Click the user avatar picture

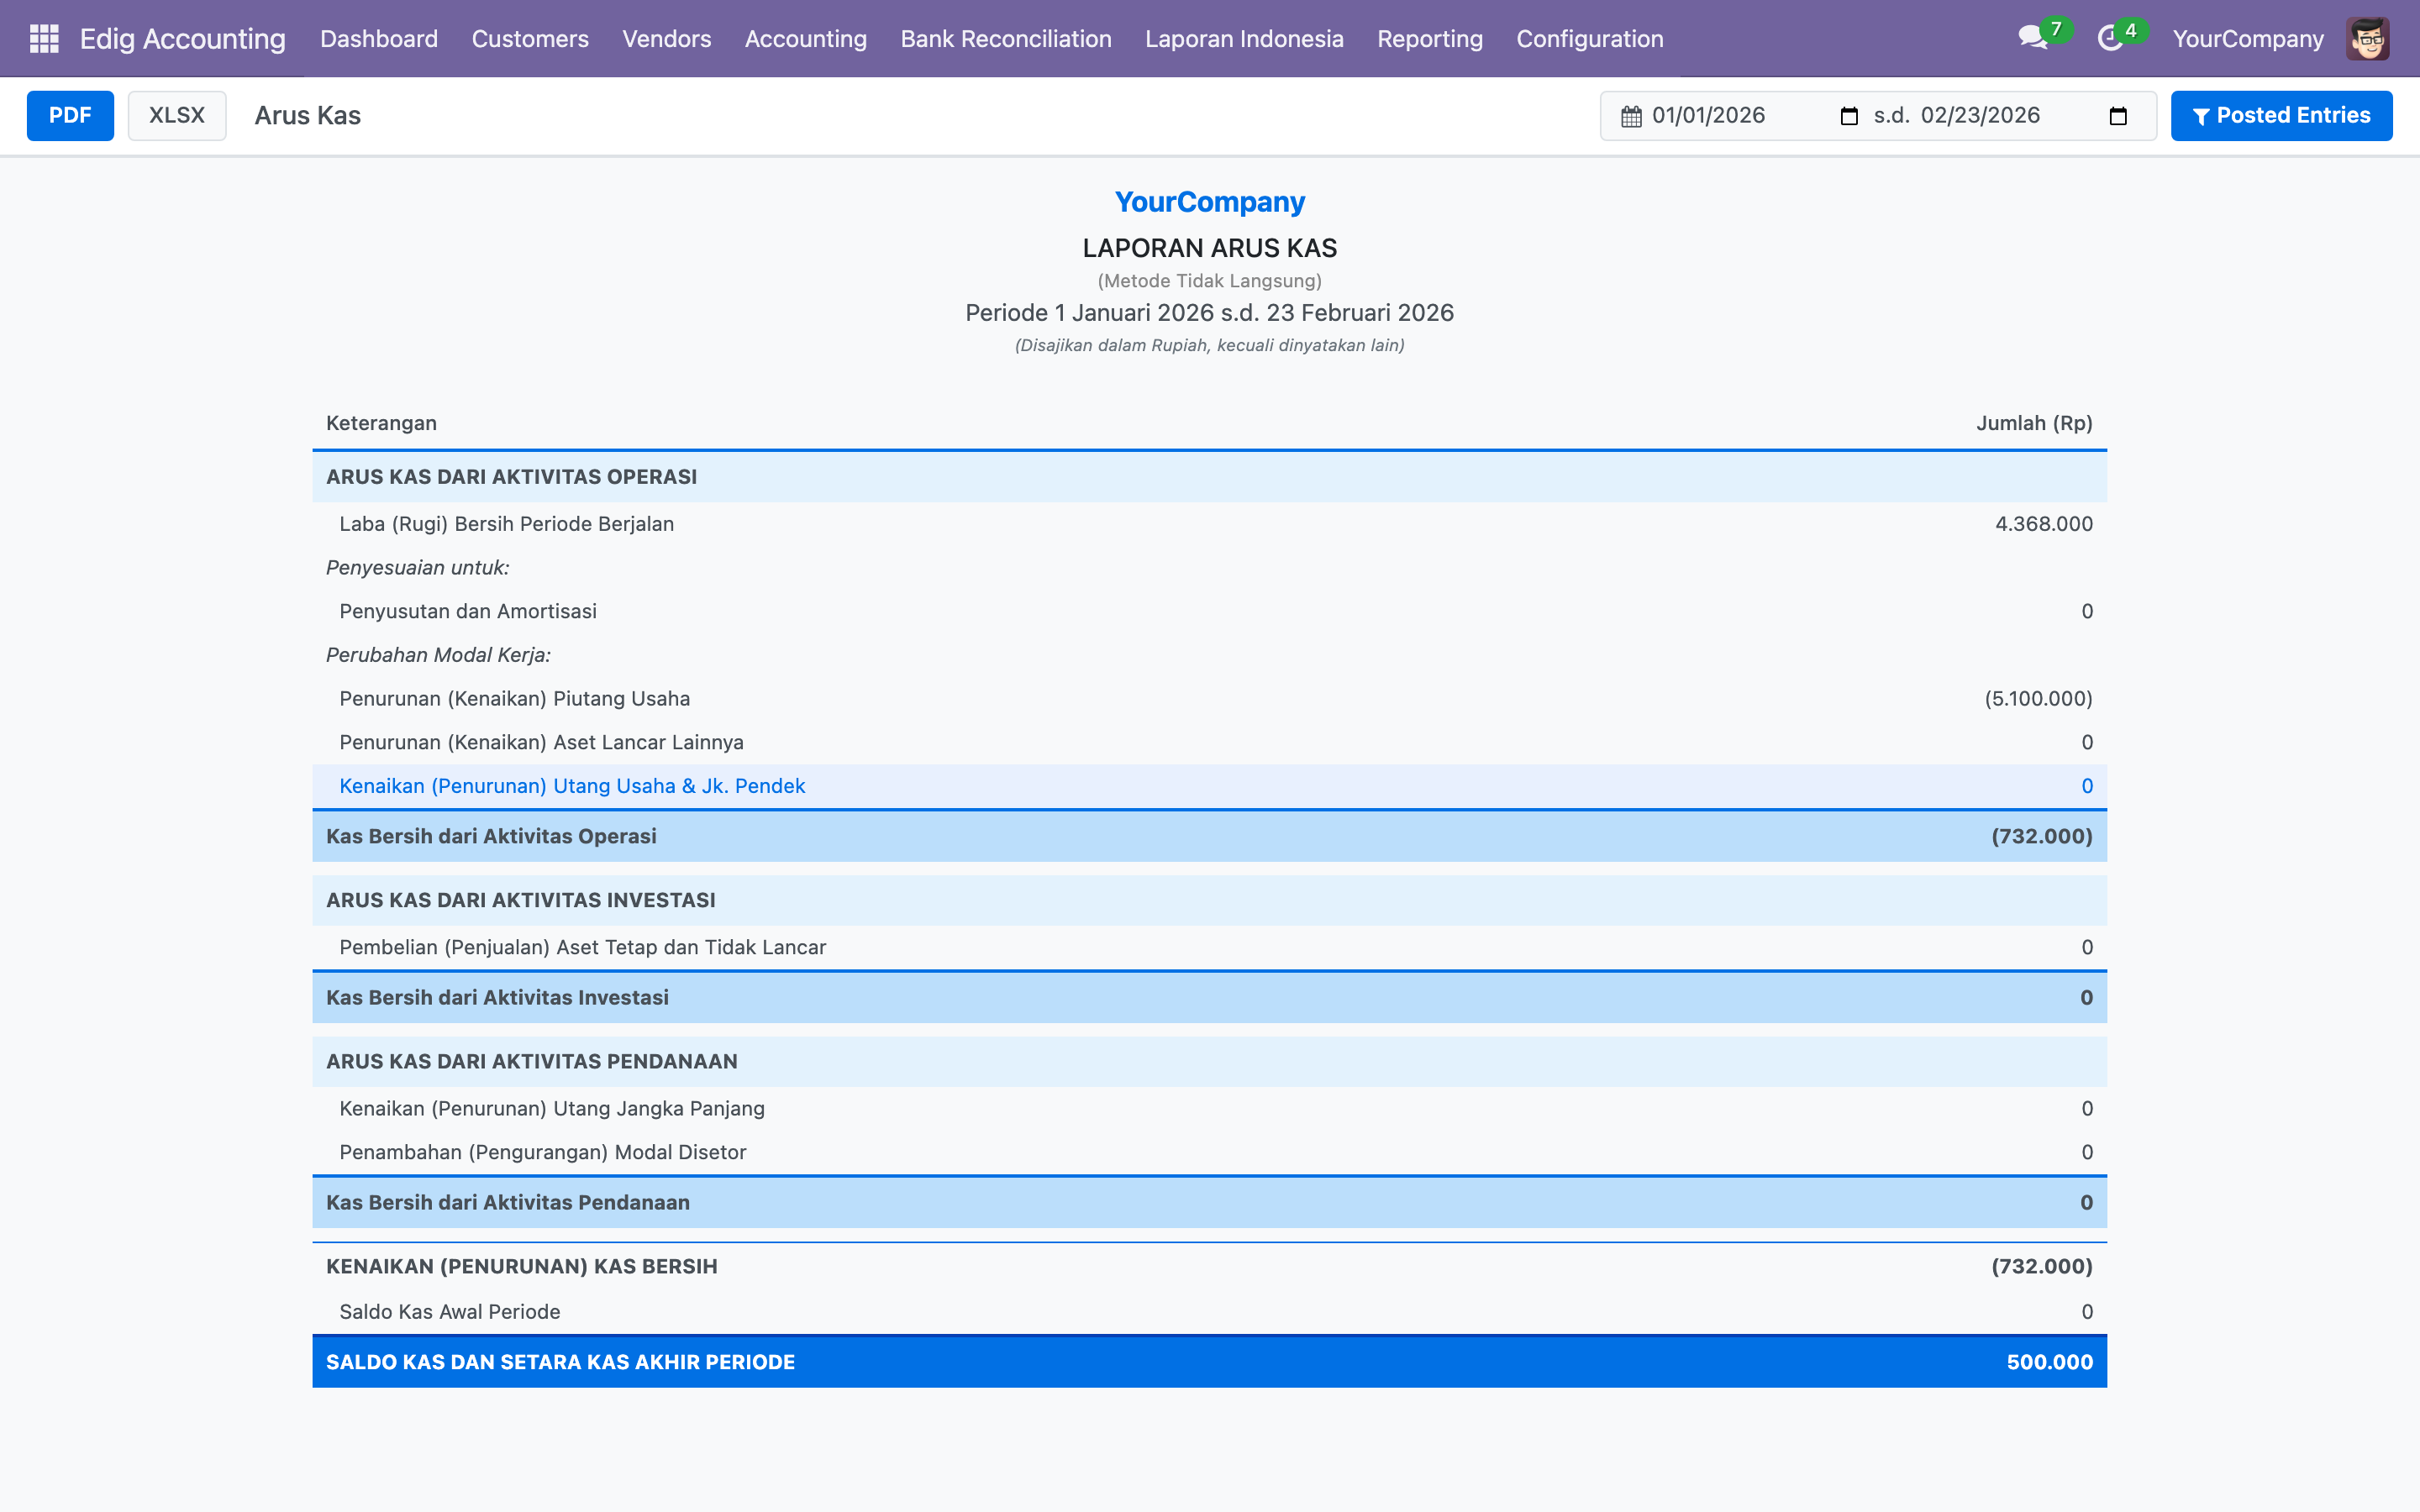(2367, 39)
